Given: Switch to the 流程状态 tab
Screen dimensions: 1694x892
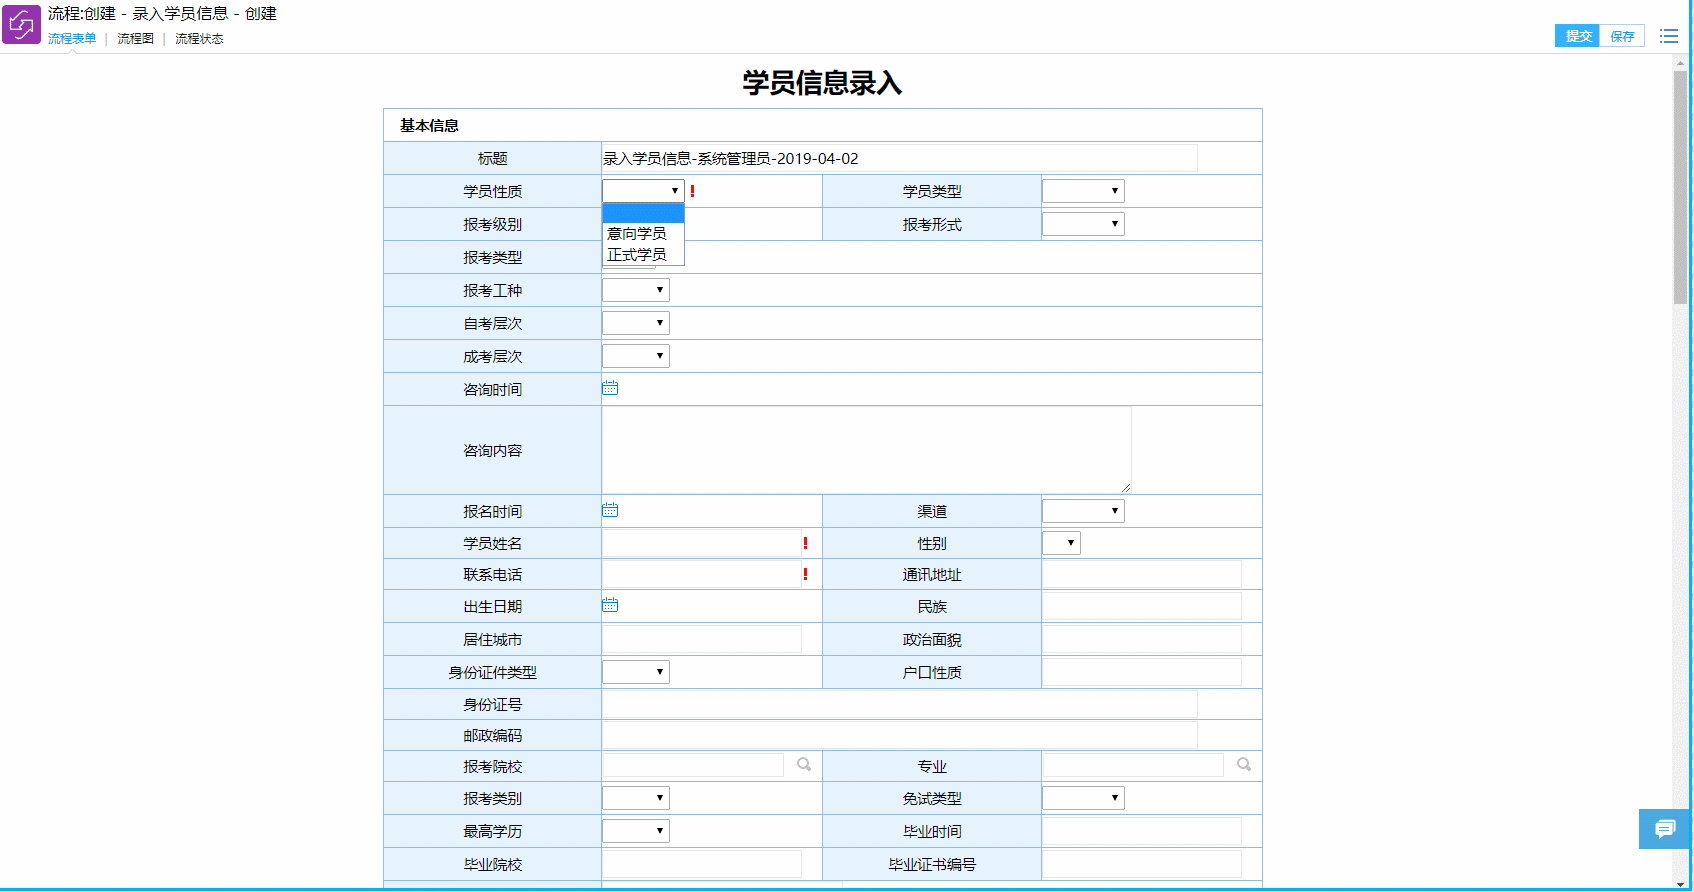Looking at the screenshot, I should [199, 39].
